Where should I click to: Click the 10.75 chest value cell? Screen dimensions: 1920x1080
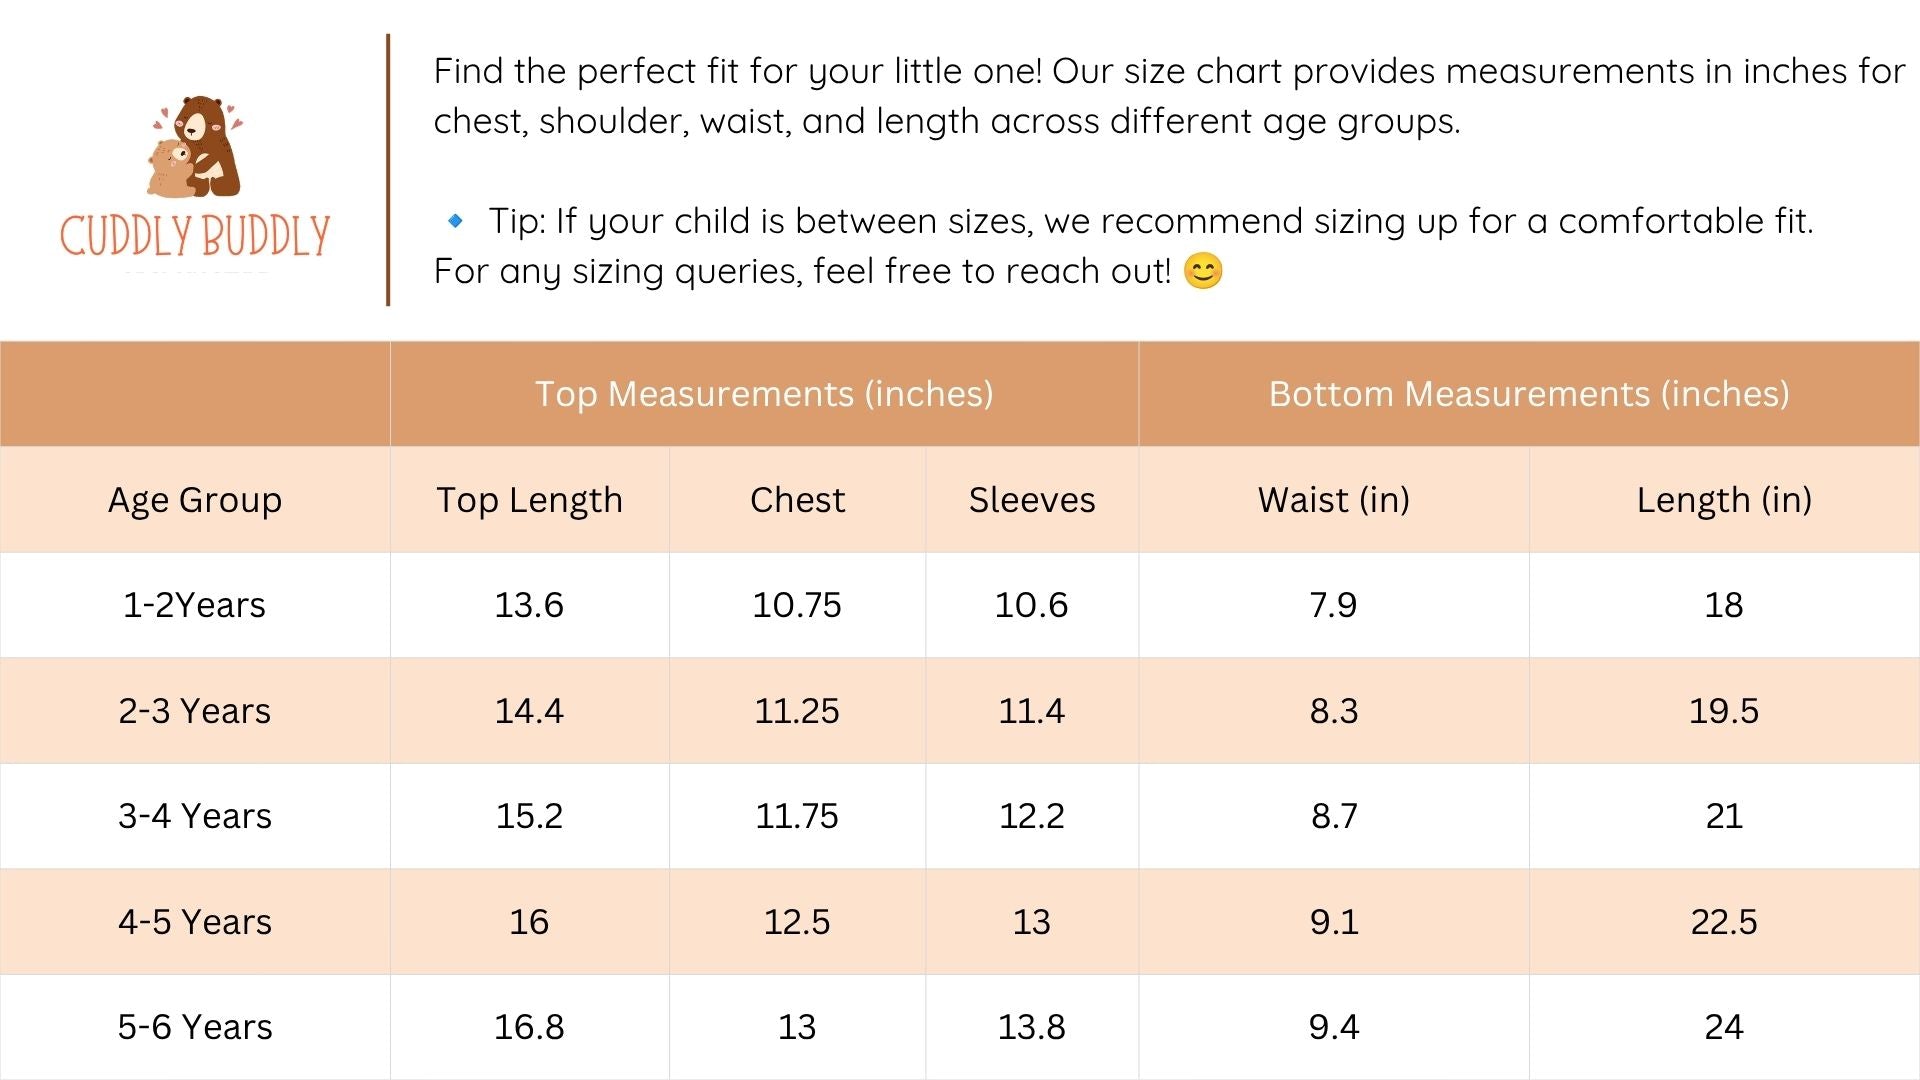(797, 605)
